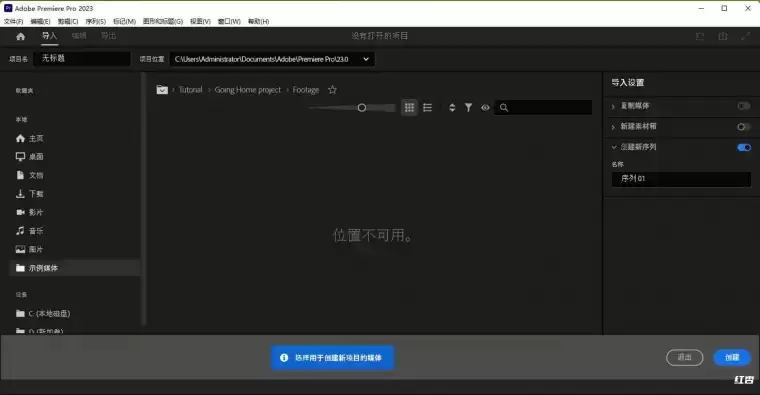The image size is (760, 395).
Task: Open the 编辑(E) menu
Action: (40, 21)
